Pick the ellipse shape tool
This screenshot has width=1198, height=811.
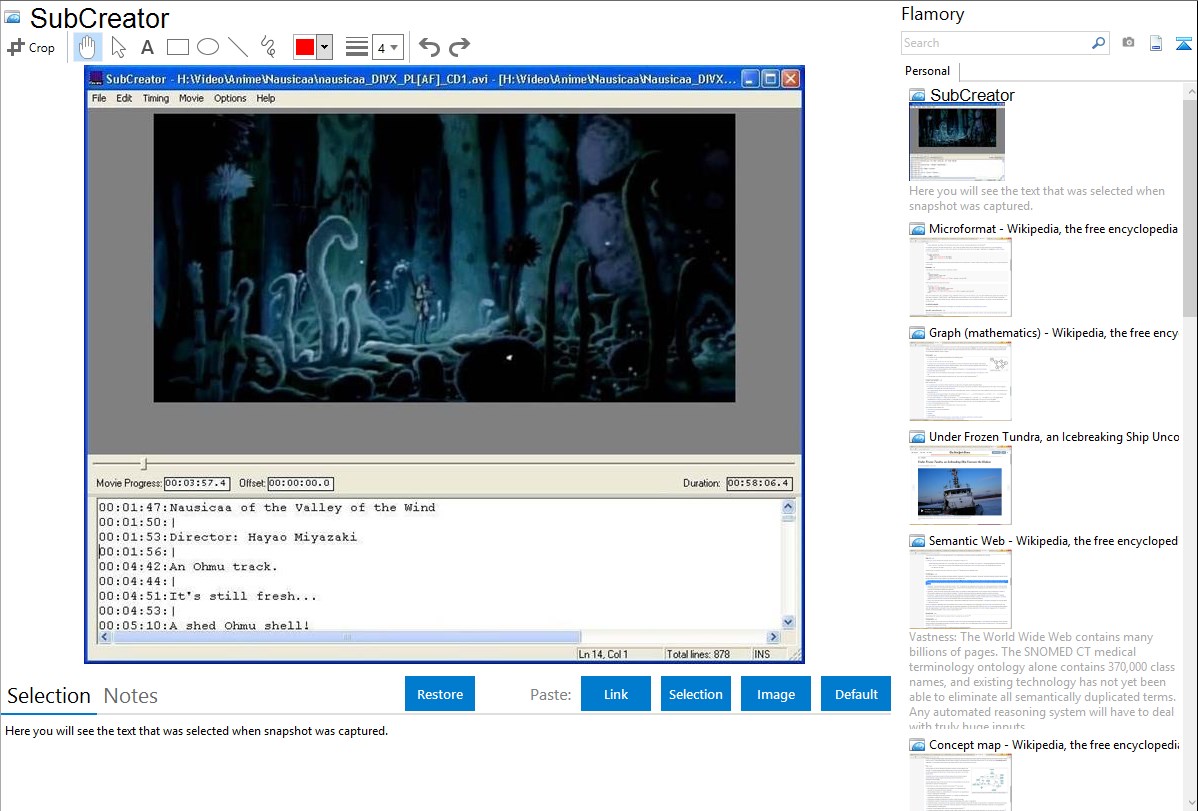coord(208,47)
